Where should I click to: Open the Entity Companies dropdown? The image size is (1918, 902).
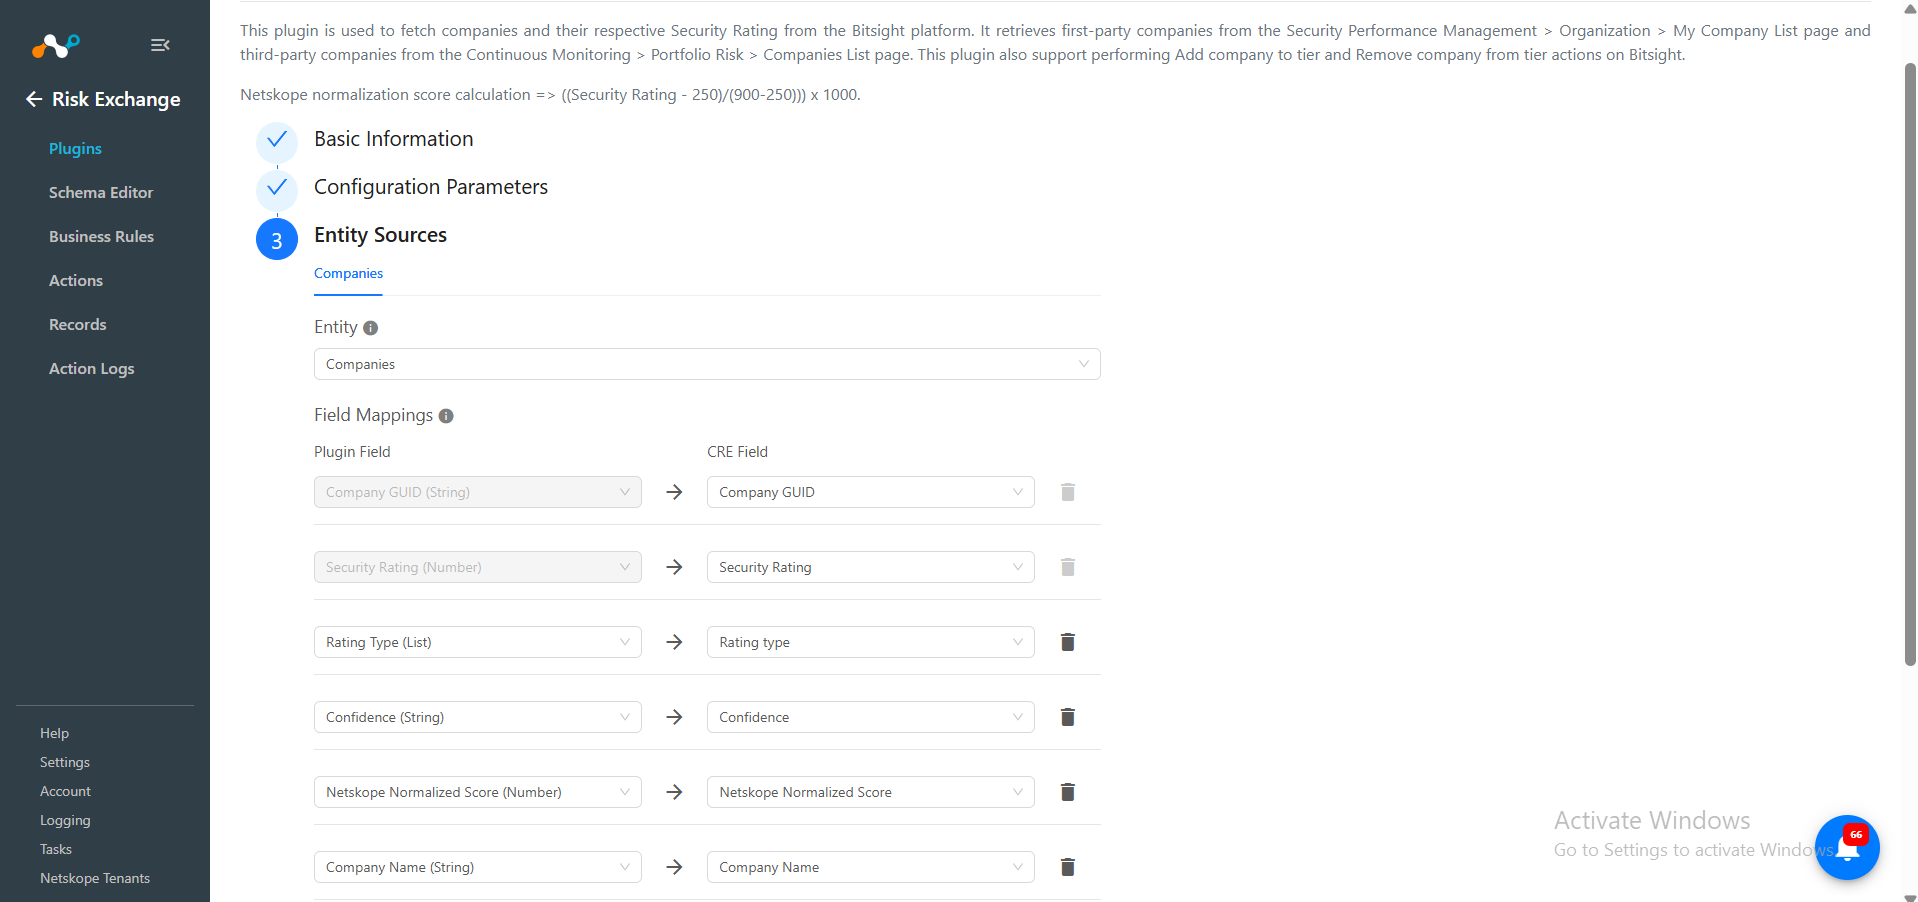click(707, 364)
